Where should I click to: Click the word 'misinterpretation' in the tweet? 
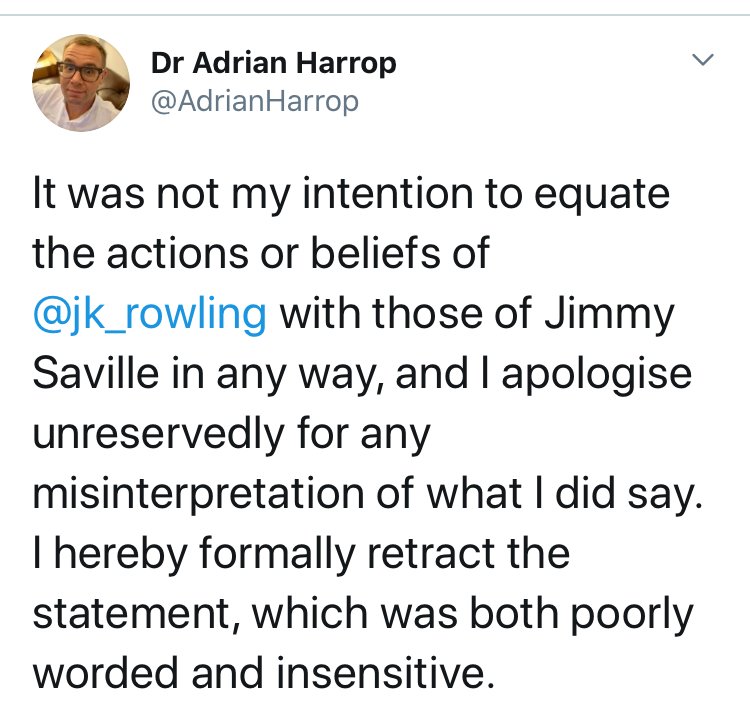click(199, 495)
